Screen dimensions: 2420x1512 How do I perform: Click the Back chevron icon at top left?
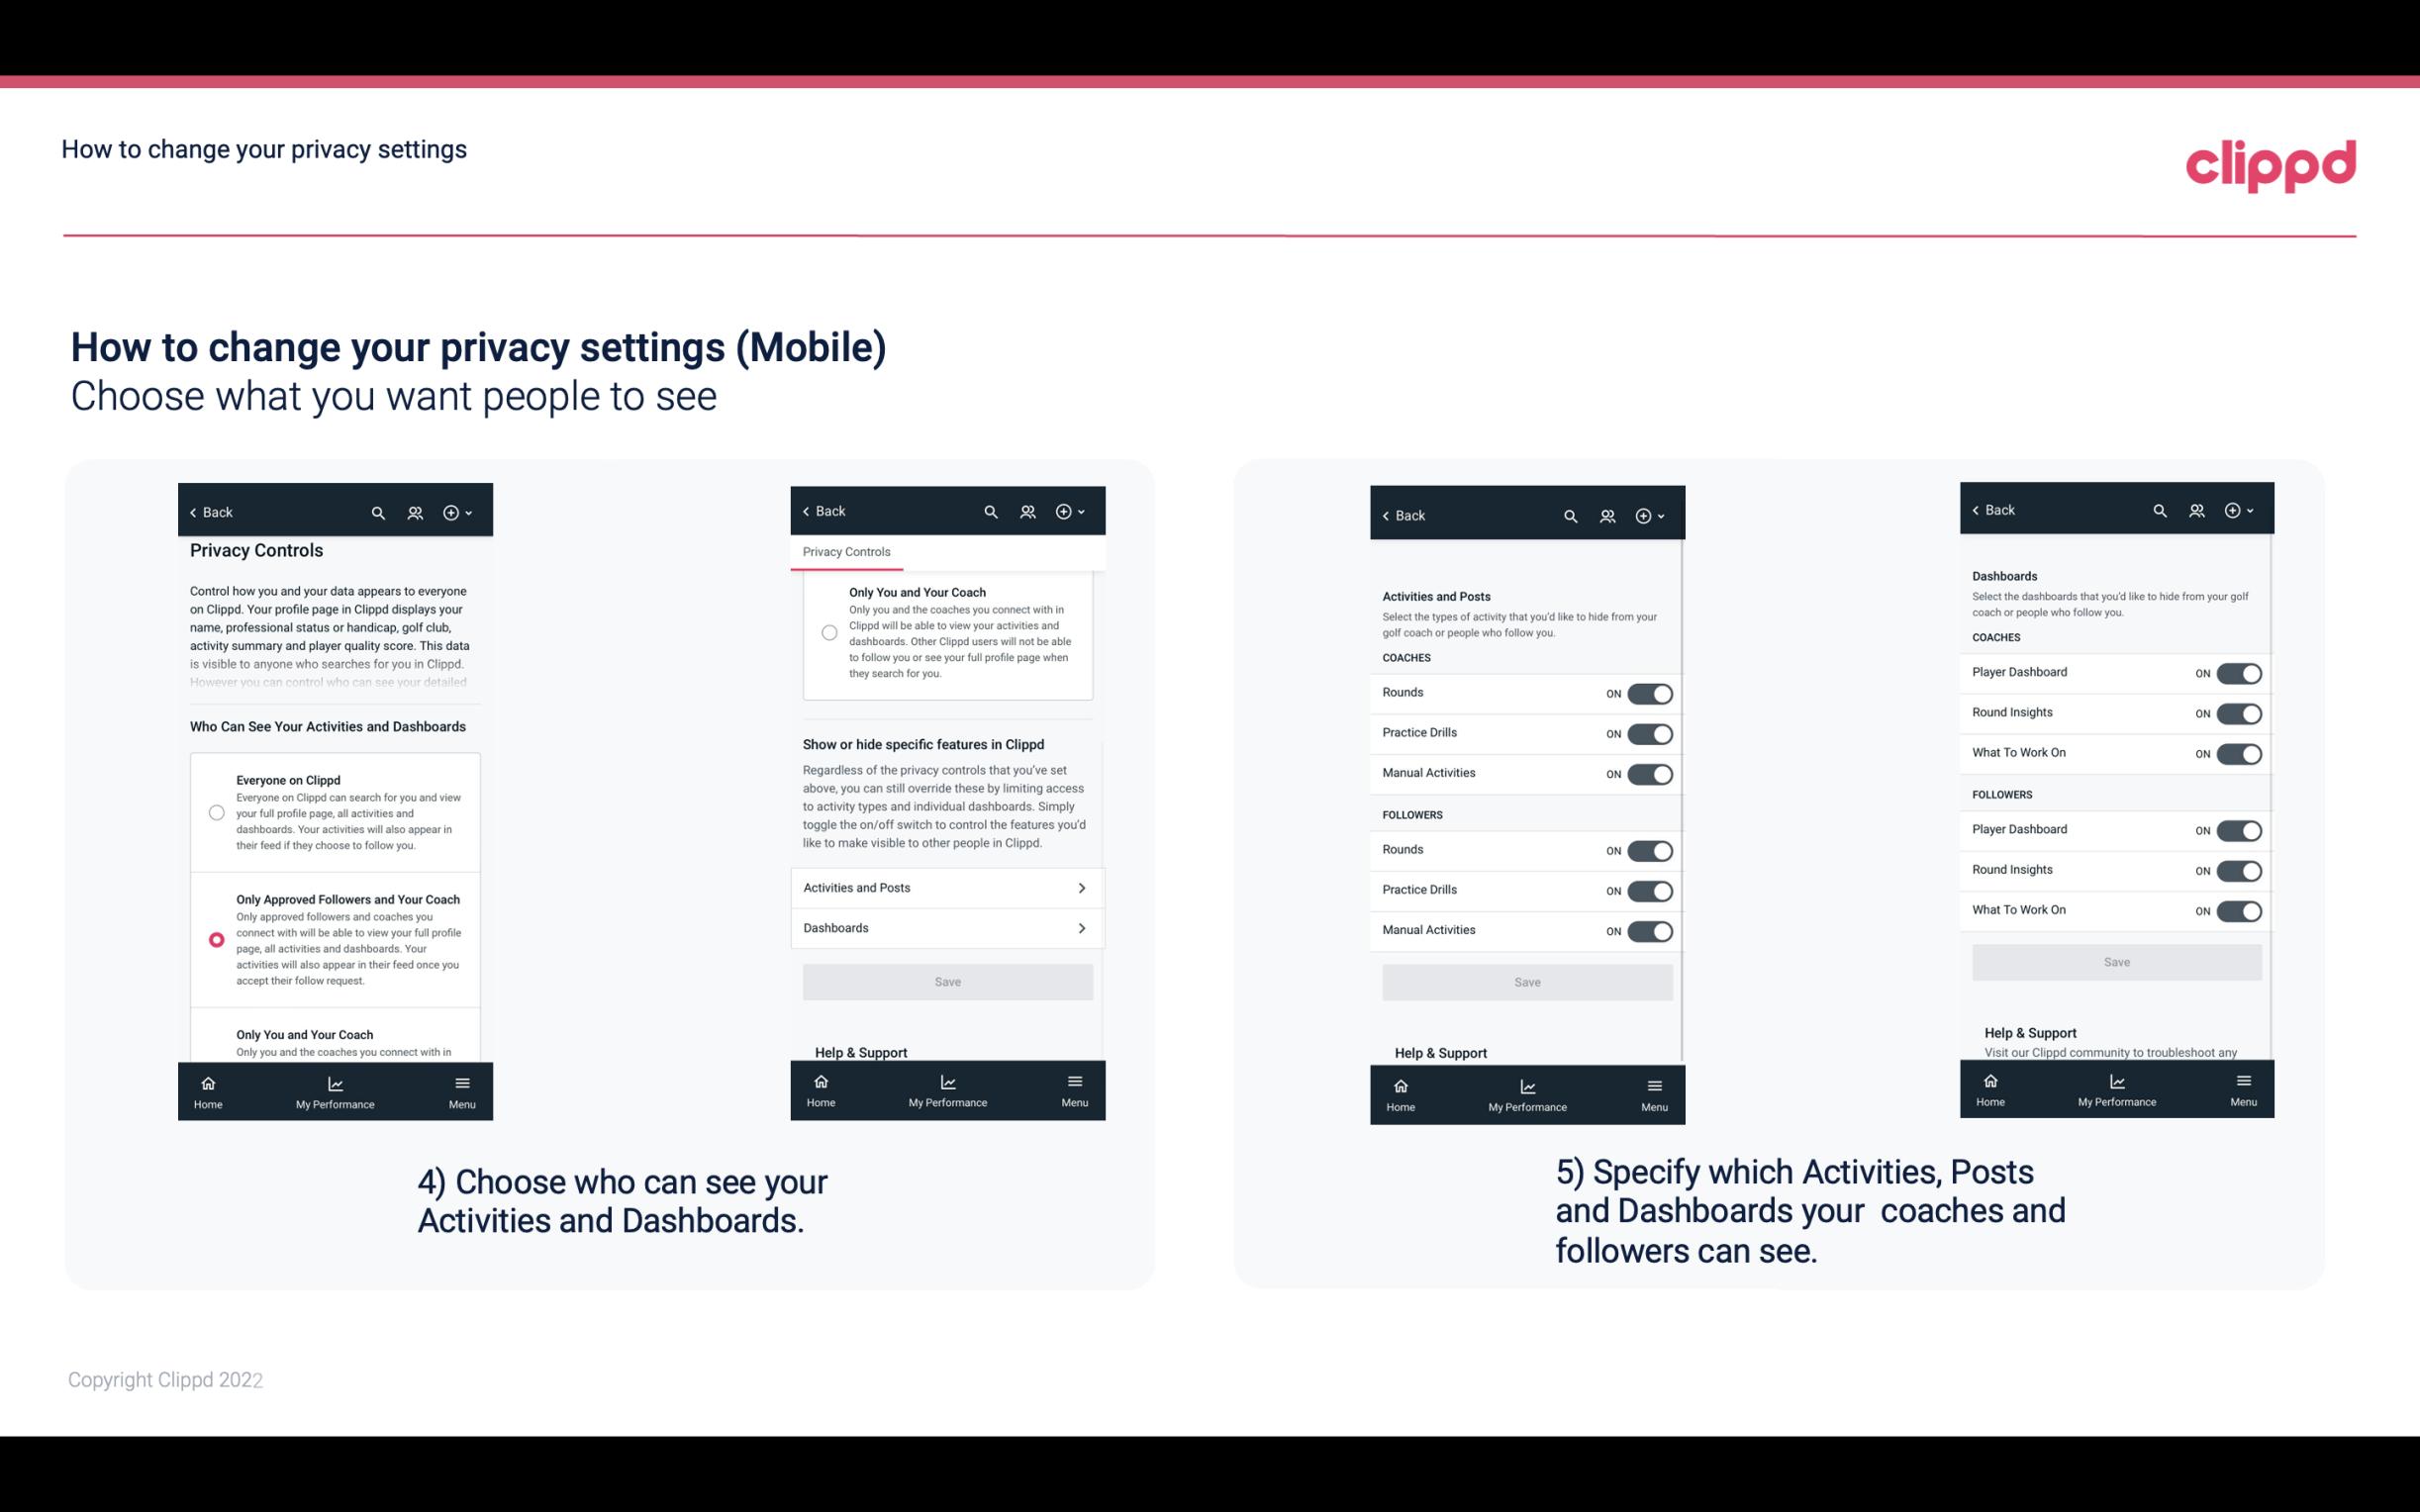coord(193,511)
